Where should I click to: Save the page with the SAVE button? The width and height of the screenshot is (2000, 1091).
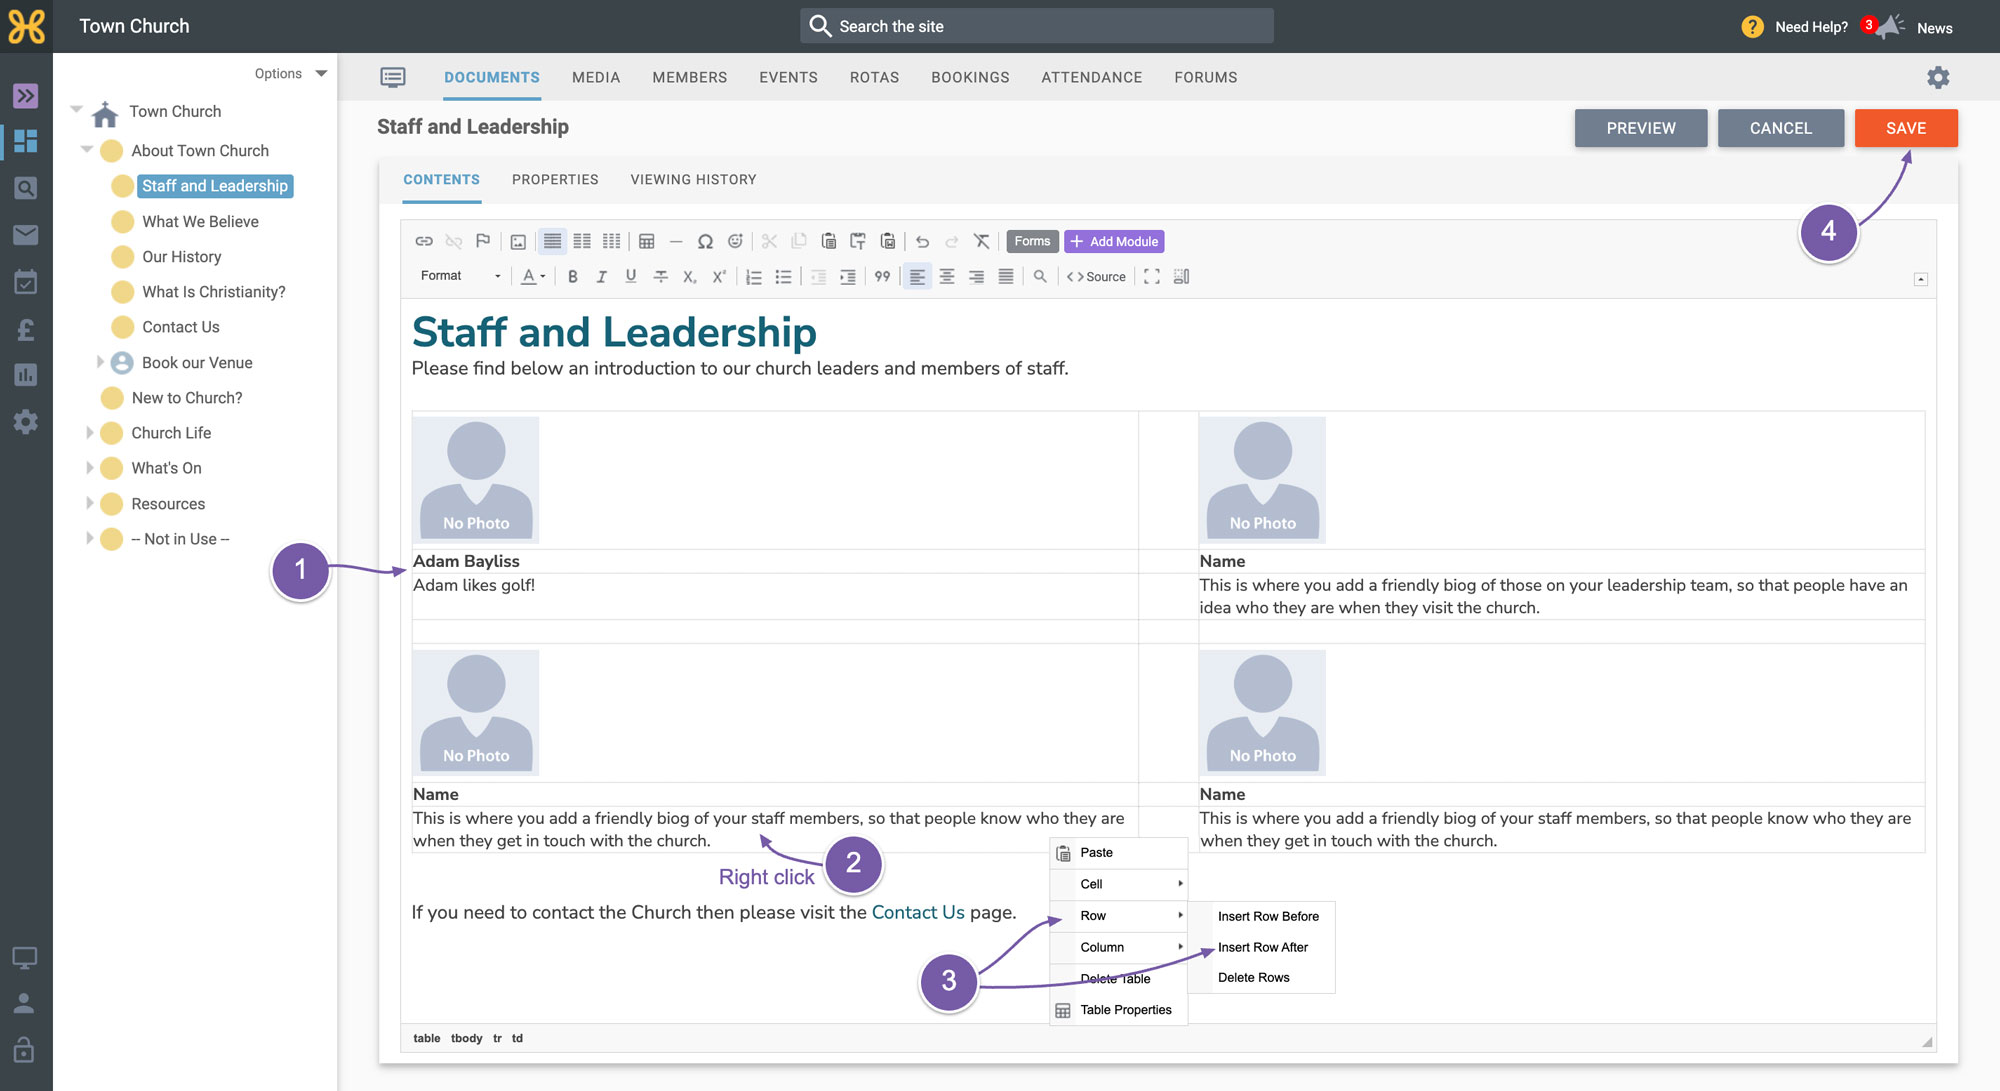pos(1906,128)
